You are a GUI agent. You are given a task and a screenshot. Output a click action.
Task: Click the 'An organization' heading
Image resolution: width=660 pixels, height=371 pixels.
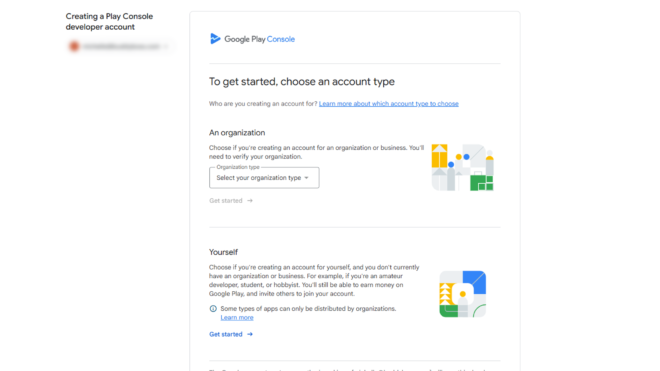click(x=237, y=133)
